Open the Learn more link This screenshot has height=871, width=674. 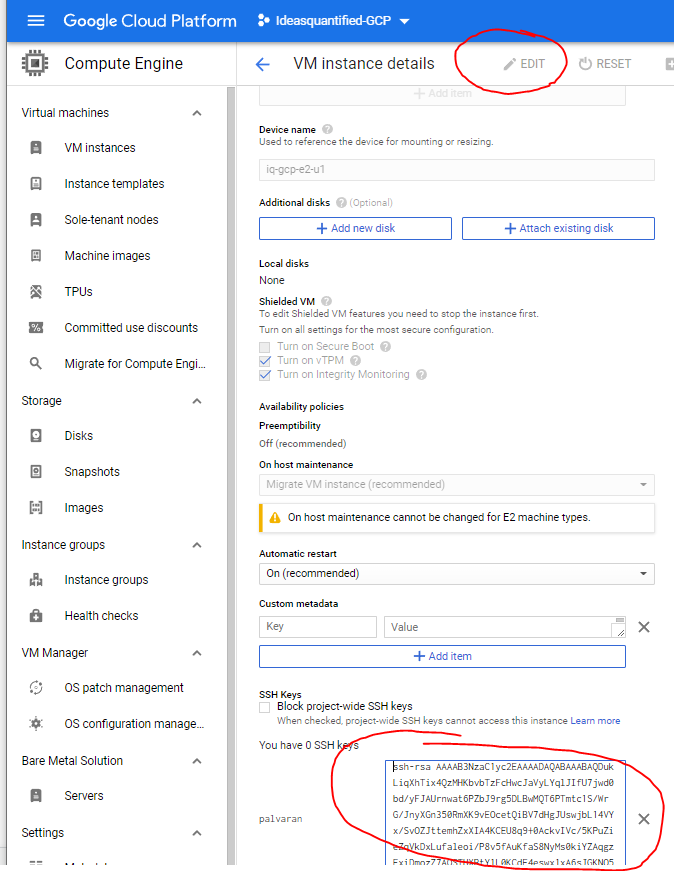595,720
